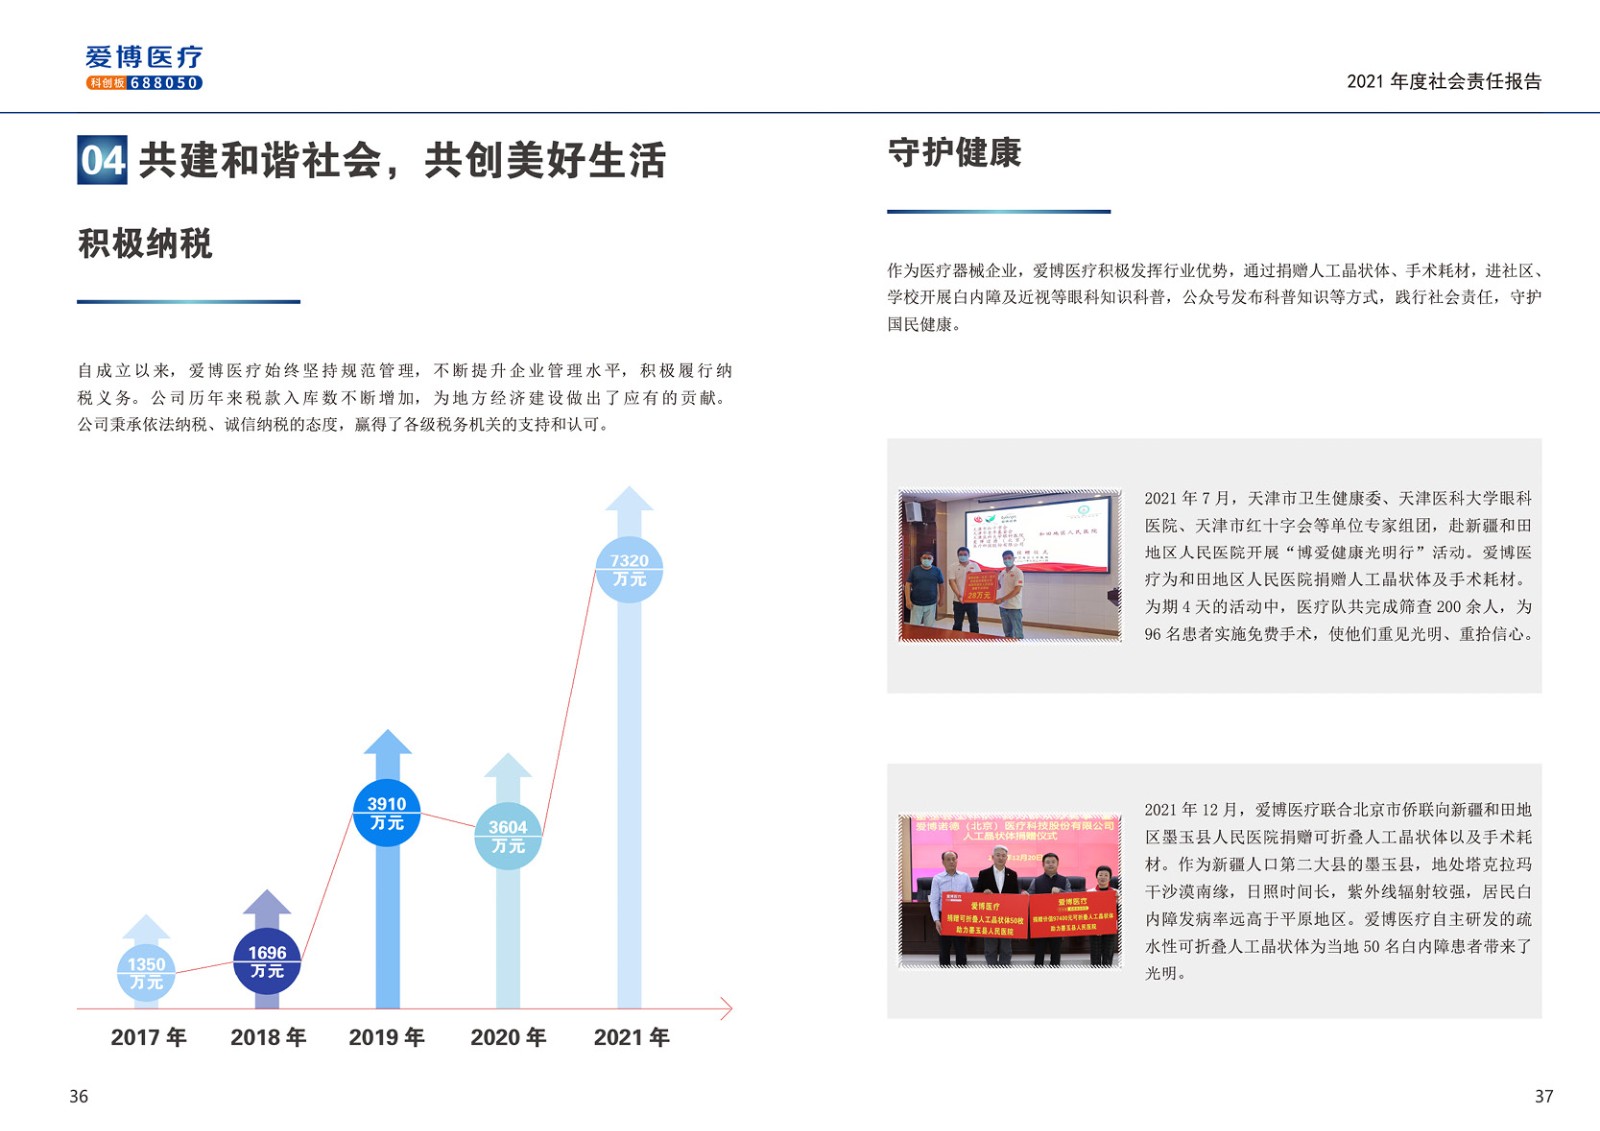Click the 守护健康 section heading

(954, 153)
